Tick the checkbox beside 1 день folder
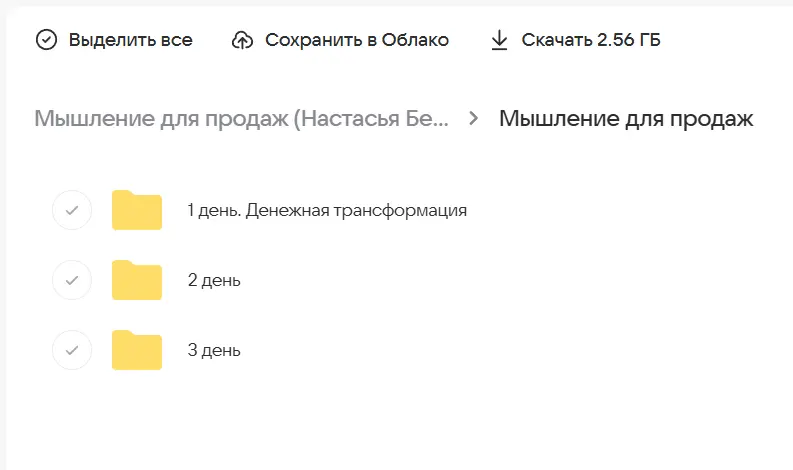 click(x=72, y=210)
